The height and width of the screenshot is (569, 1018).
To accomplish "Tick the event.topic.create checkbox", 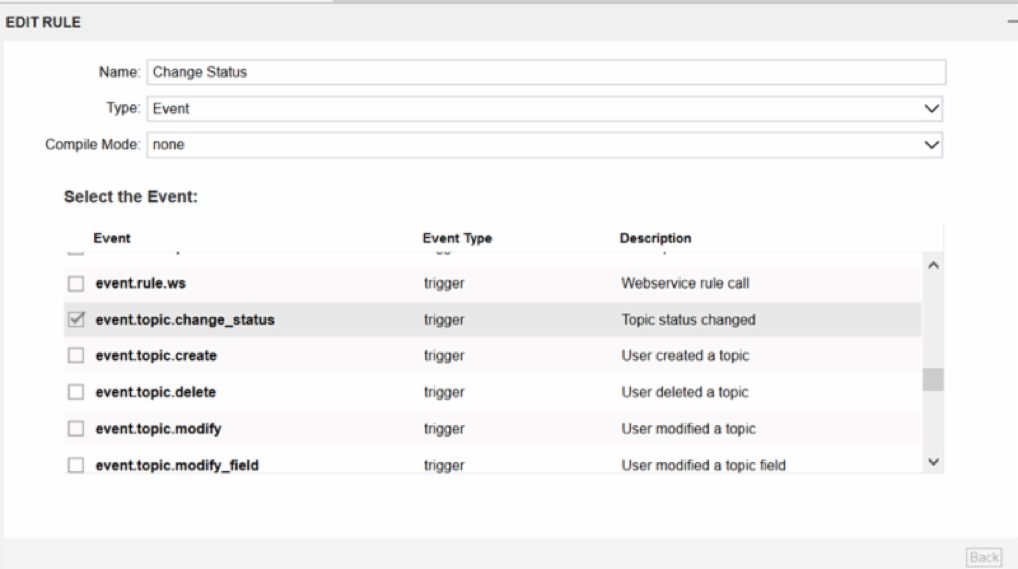I will pyautogui.click(x=75, y=356).
